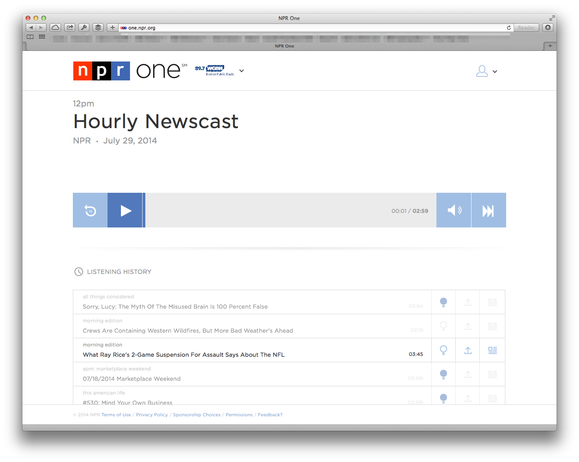This screenshot has width=579, height=462.
Task: Select the 'What Ray Rice's 2-Game Suspension' story
Action: pyautogui.click(x=252, y=350)
